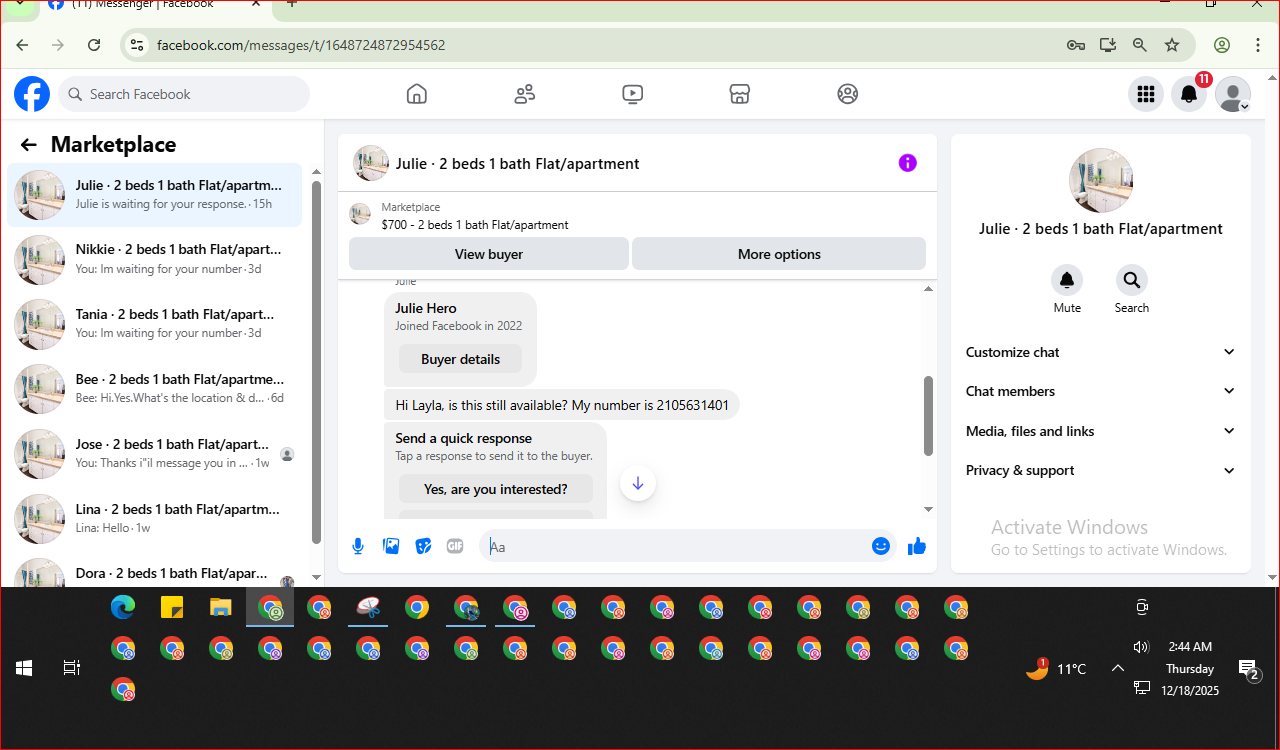The image size is (1280, 750).
Task: Open saved passwords key icon
Action: pyautogui.click(x=1076, y=45)
